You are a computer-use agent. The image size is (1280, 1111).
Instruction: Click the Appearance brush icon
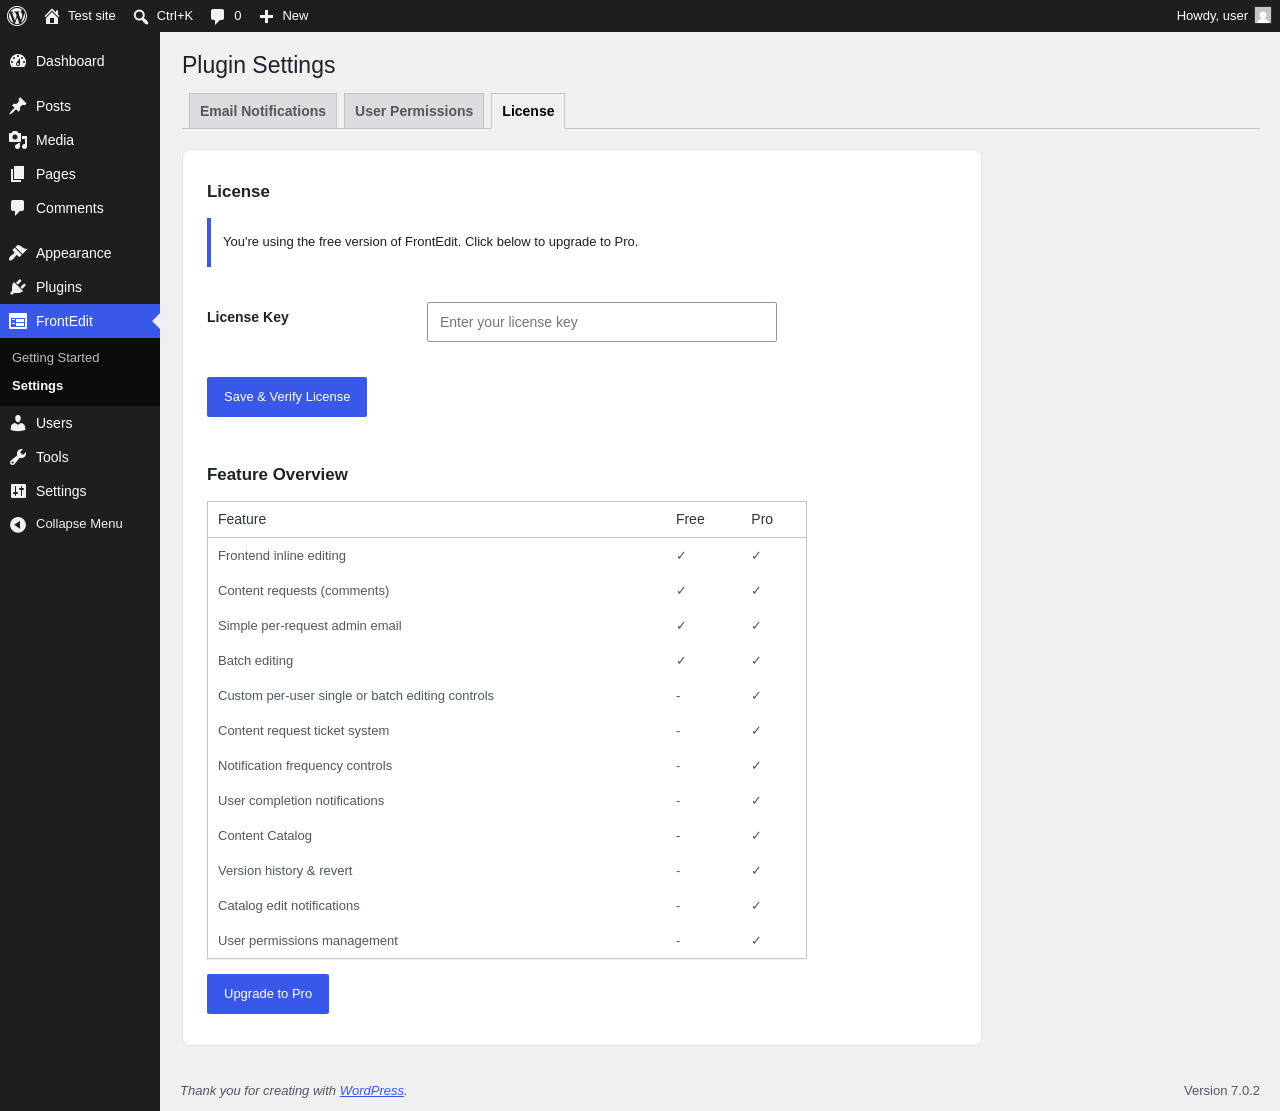pyautogui.click(x=18, y=253)
